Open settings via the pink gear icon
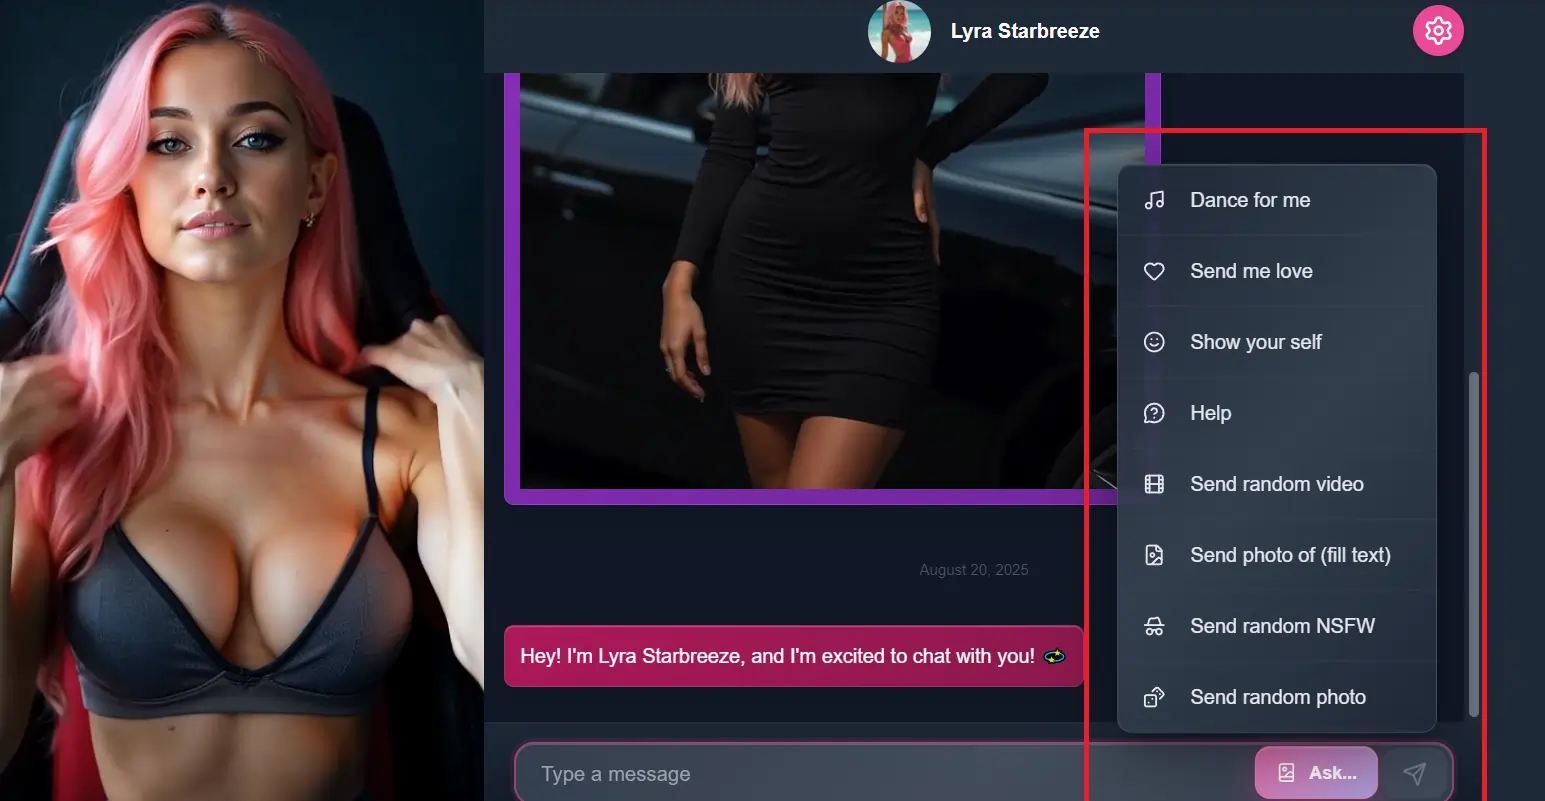Image resolution: width=1545 pixels, height=801 pixels. tap(1437, 30)
